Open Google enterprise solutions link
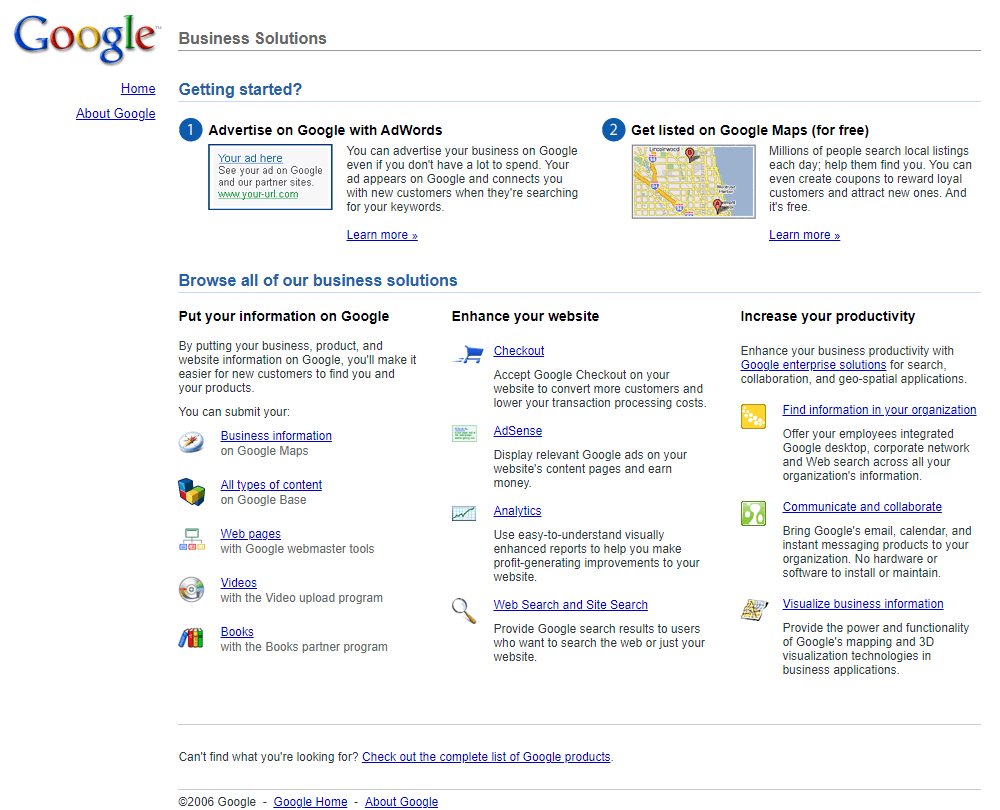Image resolution: width=1000 pixels, height=810 pixels. pos(813,365)
